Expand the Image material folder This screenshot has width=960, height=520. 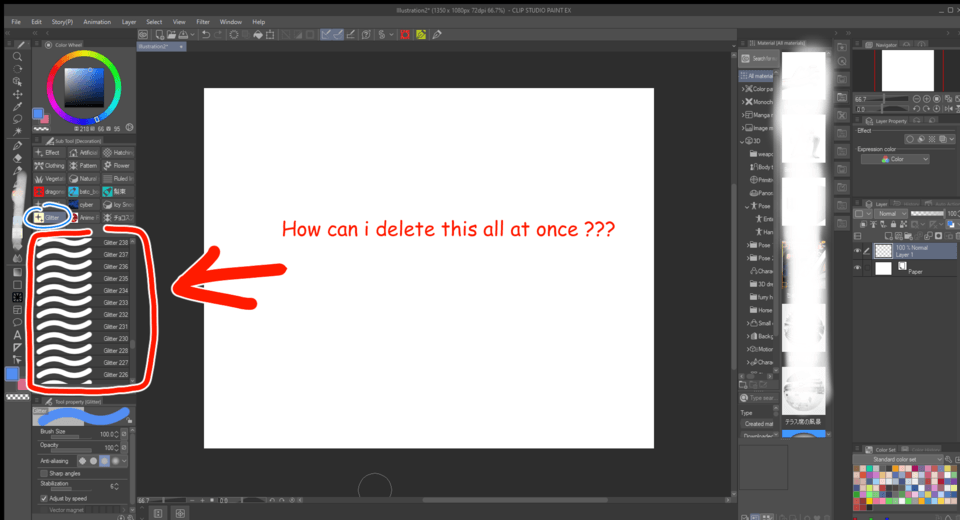tap(743, 128)
